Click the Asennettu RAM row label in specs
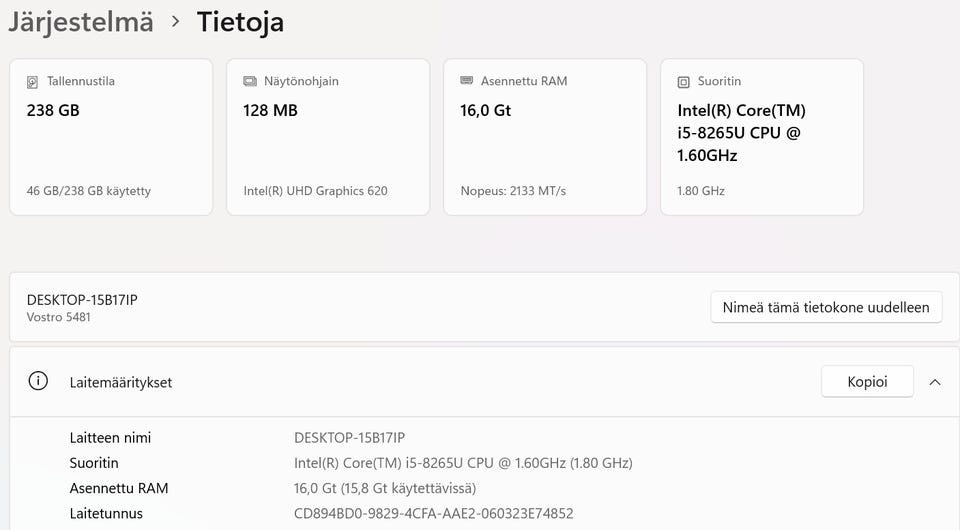This screenshot has height=530, width=960. click(119, 488)
